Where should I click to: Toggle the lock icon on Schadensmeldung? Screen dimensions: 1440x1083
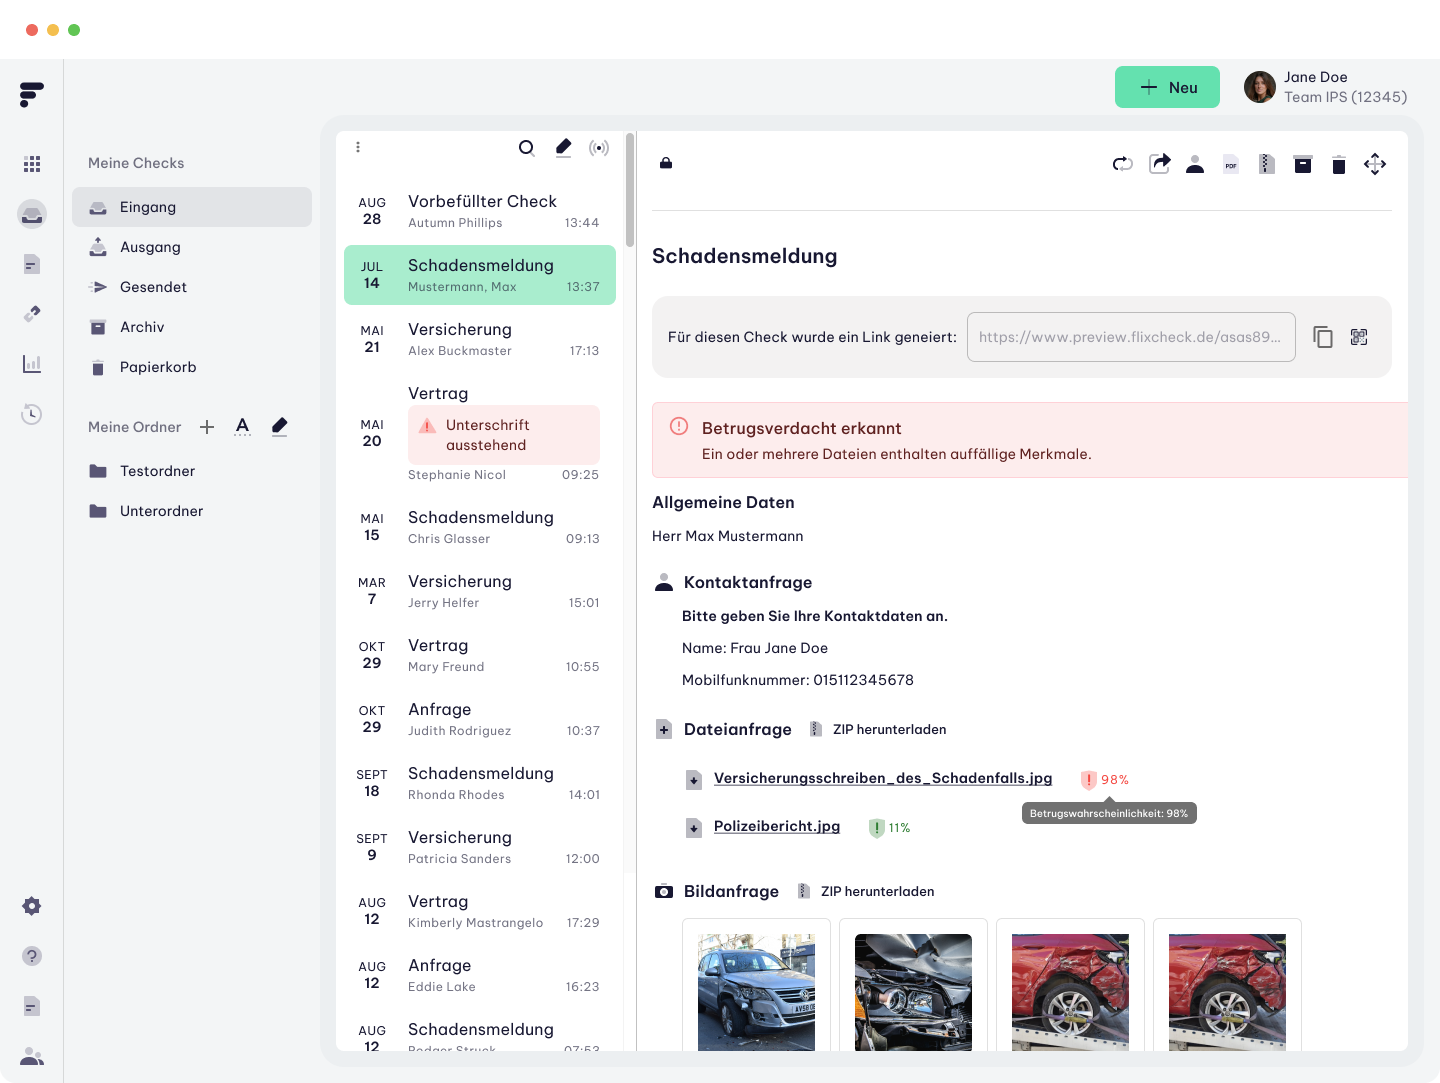[x=666, y=163]
